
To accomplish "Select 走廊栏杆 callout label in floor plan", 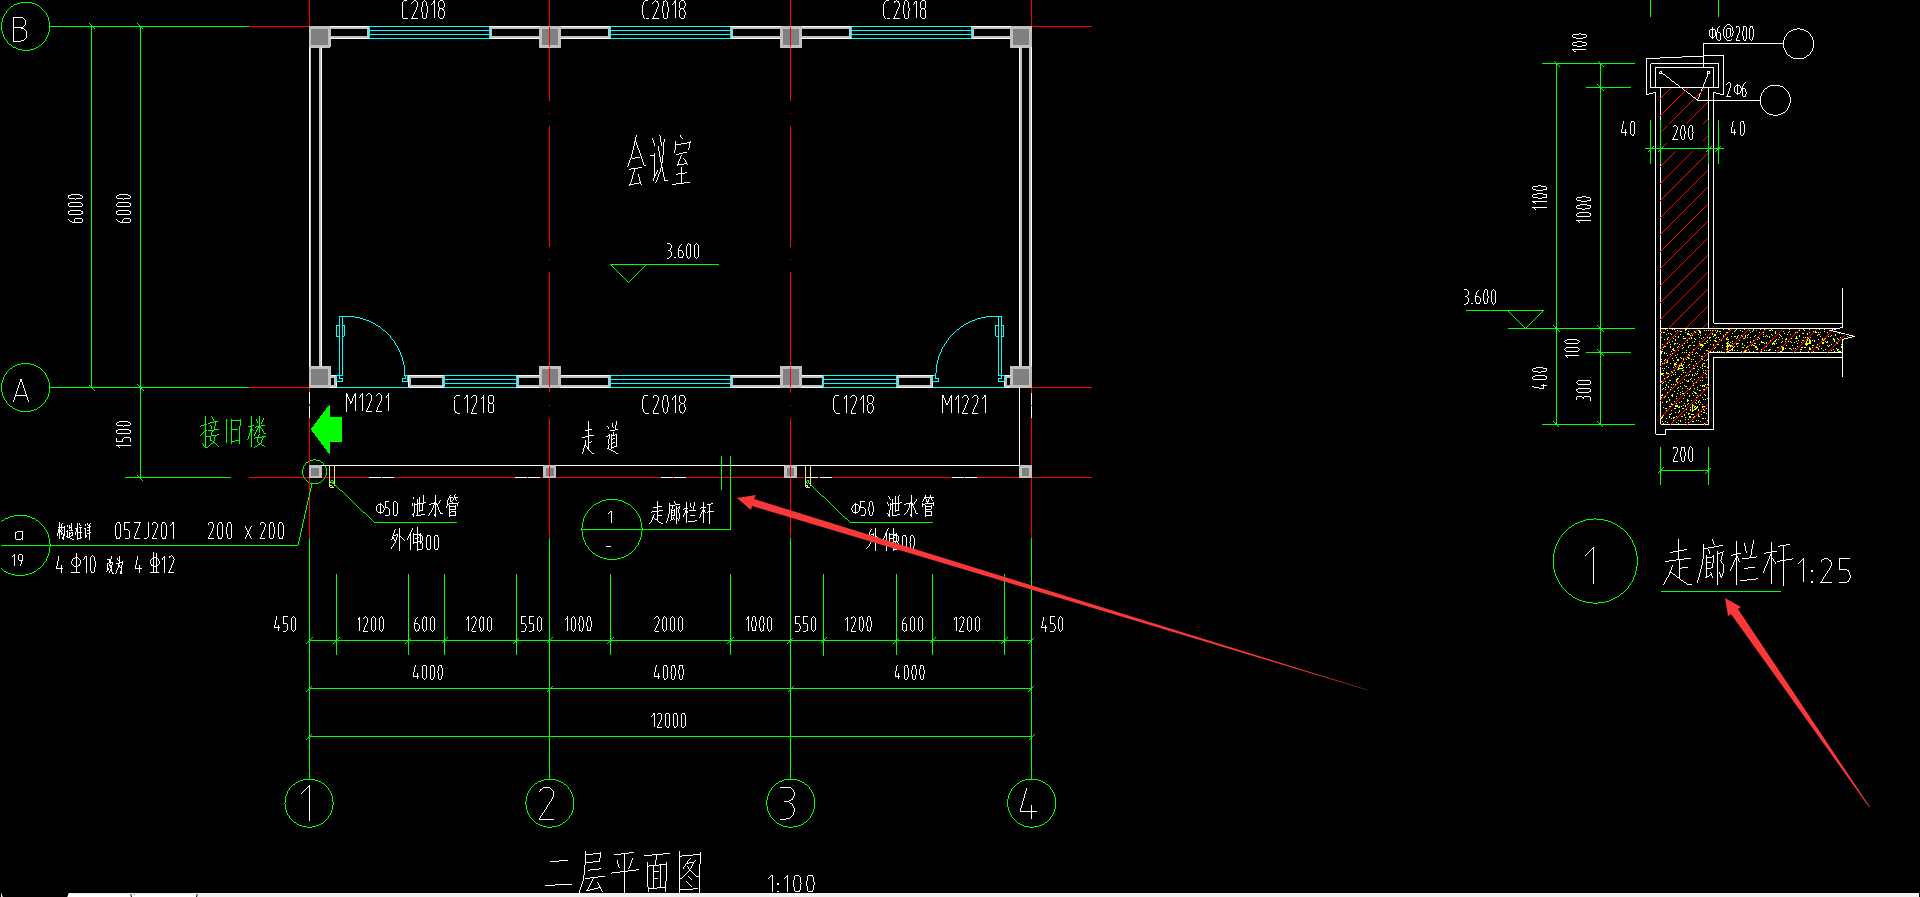I will [682, 513].
